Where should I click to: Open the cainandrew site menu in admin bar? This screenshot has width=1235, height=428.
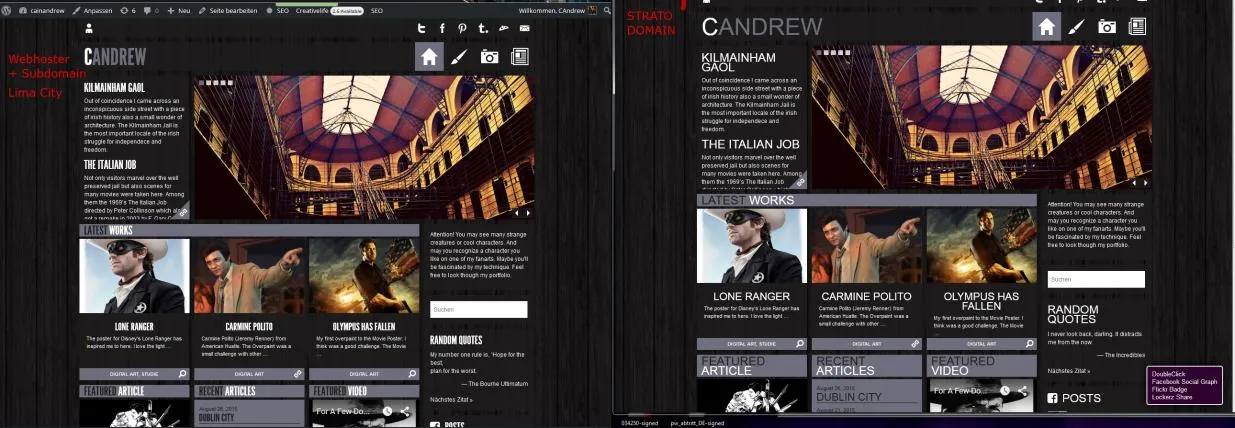click(x=41, y=10)
